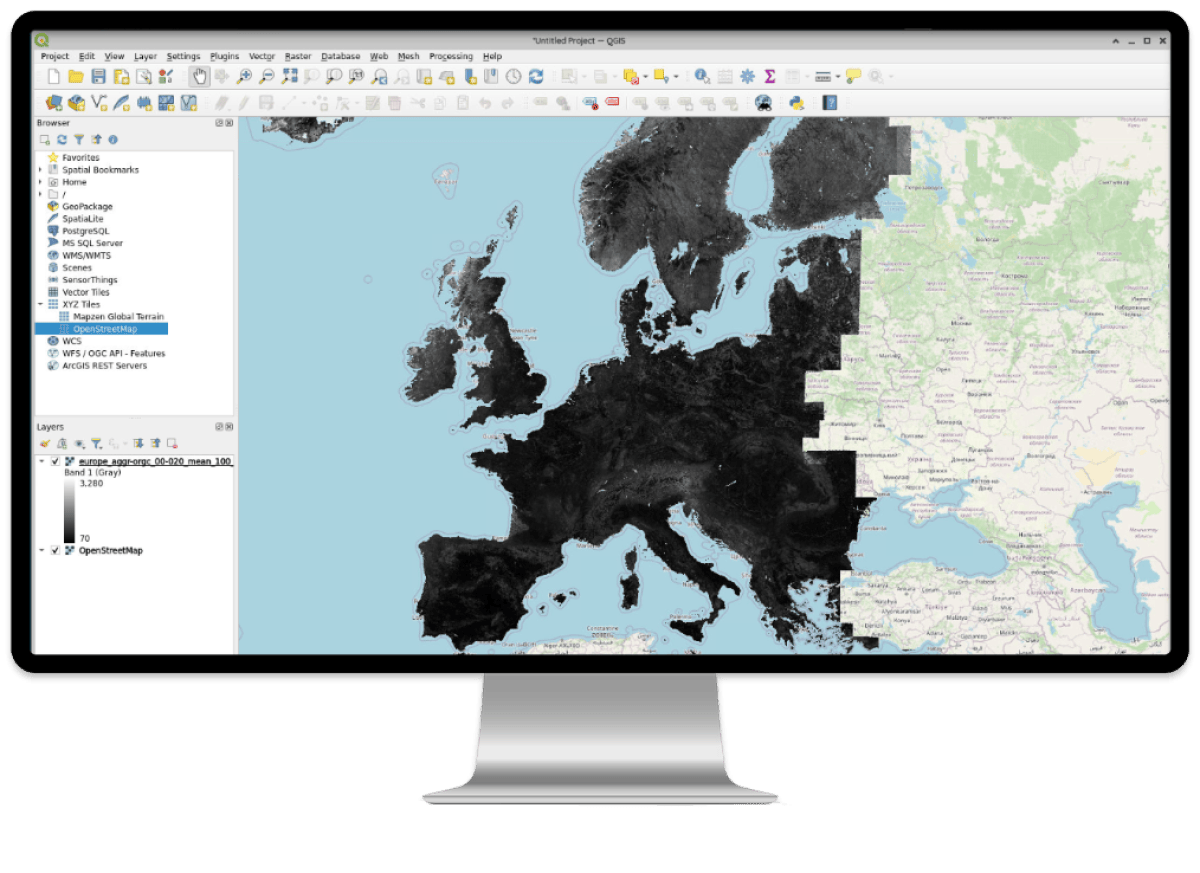The width and height of the screenshot is (1200, 873).
Task: Select ArcGIS REST Servers entry
Action: pos(104,365)
